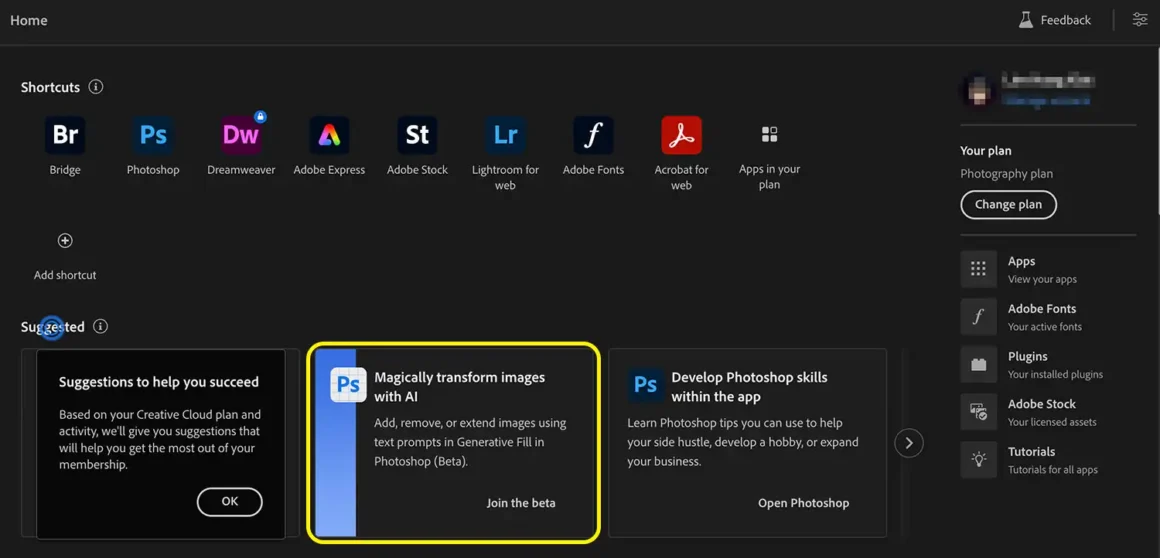
Task: Click 'Magically transform images with AI' title
Action: (x=459, y=387)
